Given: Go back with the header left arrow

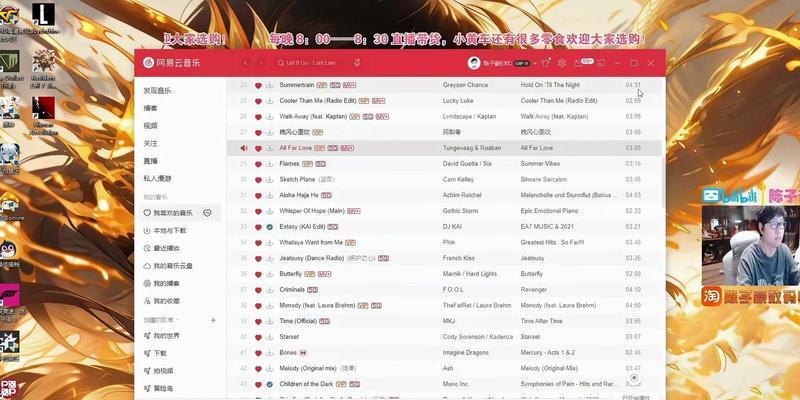Looking at the screenshot, I should [245, 63].
